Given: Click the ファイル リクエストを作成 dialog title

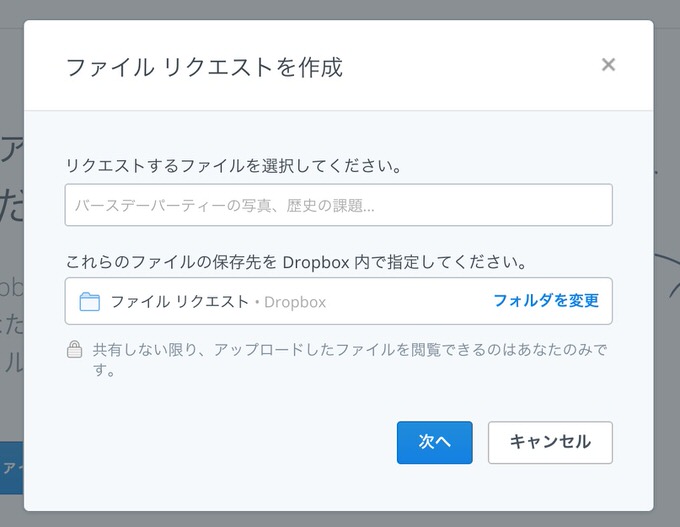Looking at the screenshot, I should [x=204, y=67].
